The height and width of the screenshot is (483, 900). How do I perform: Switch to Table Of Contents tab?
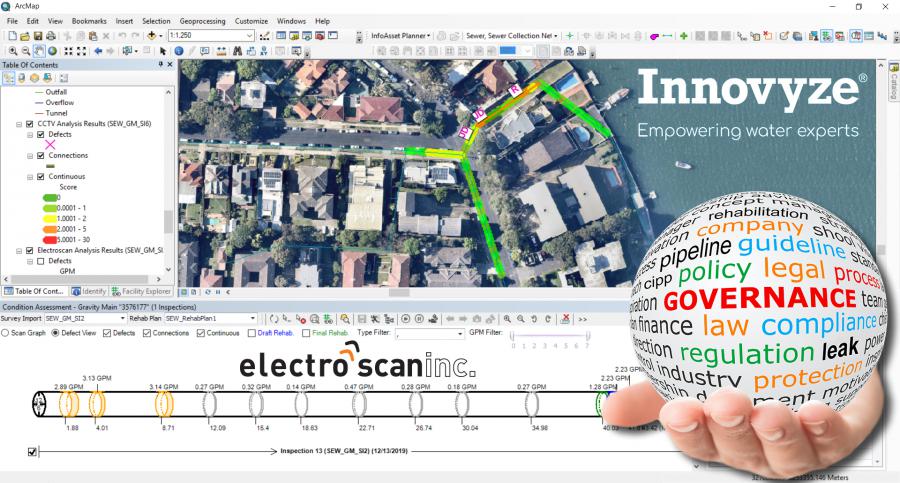pos(34,291)
